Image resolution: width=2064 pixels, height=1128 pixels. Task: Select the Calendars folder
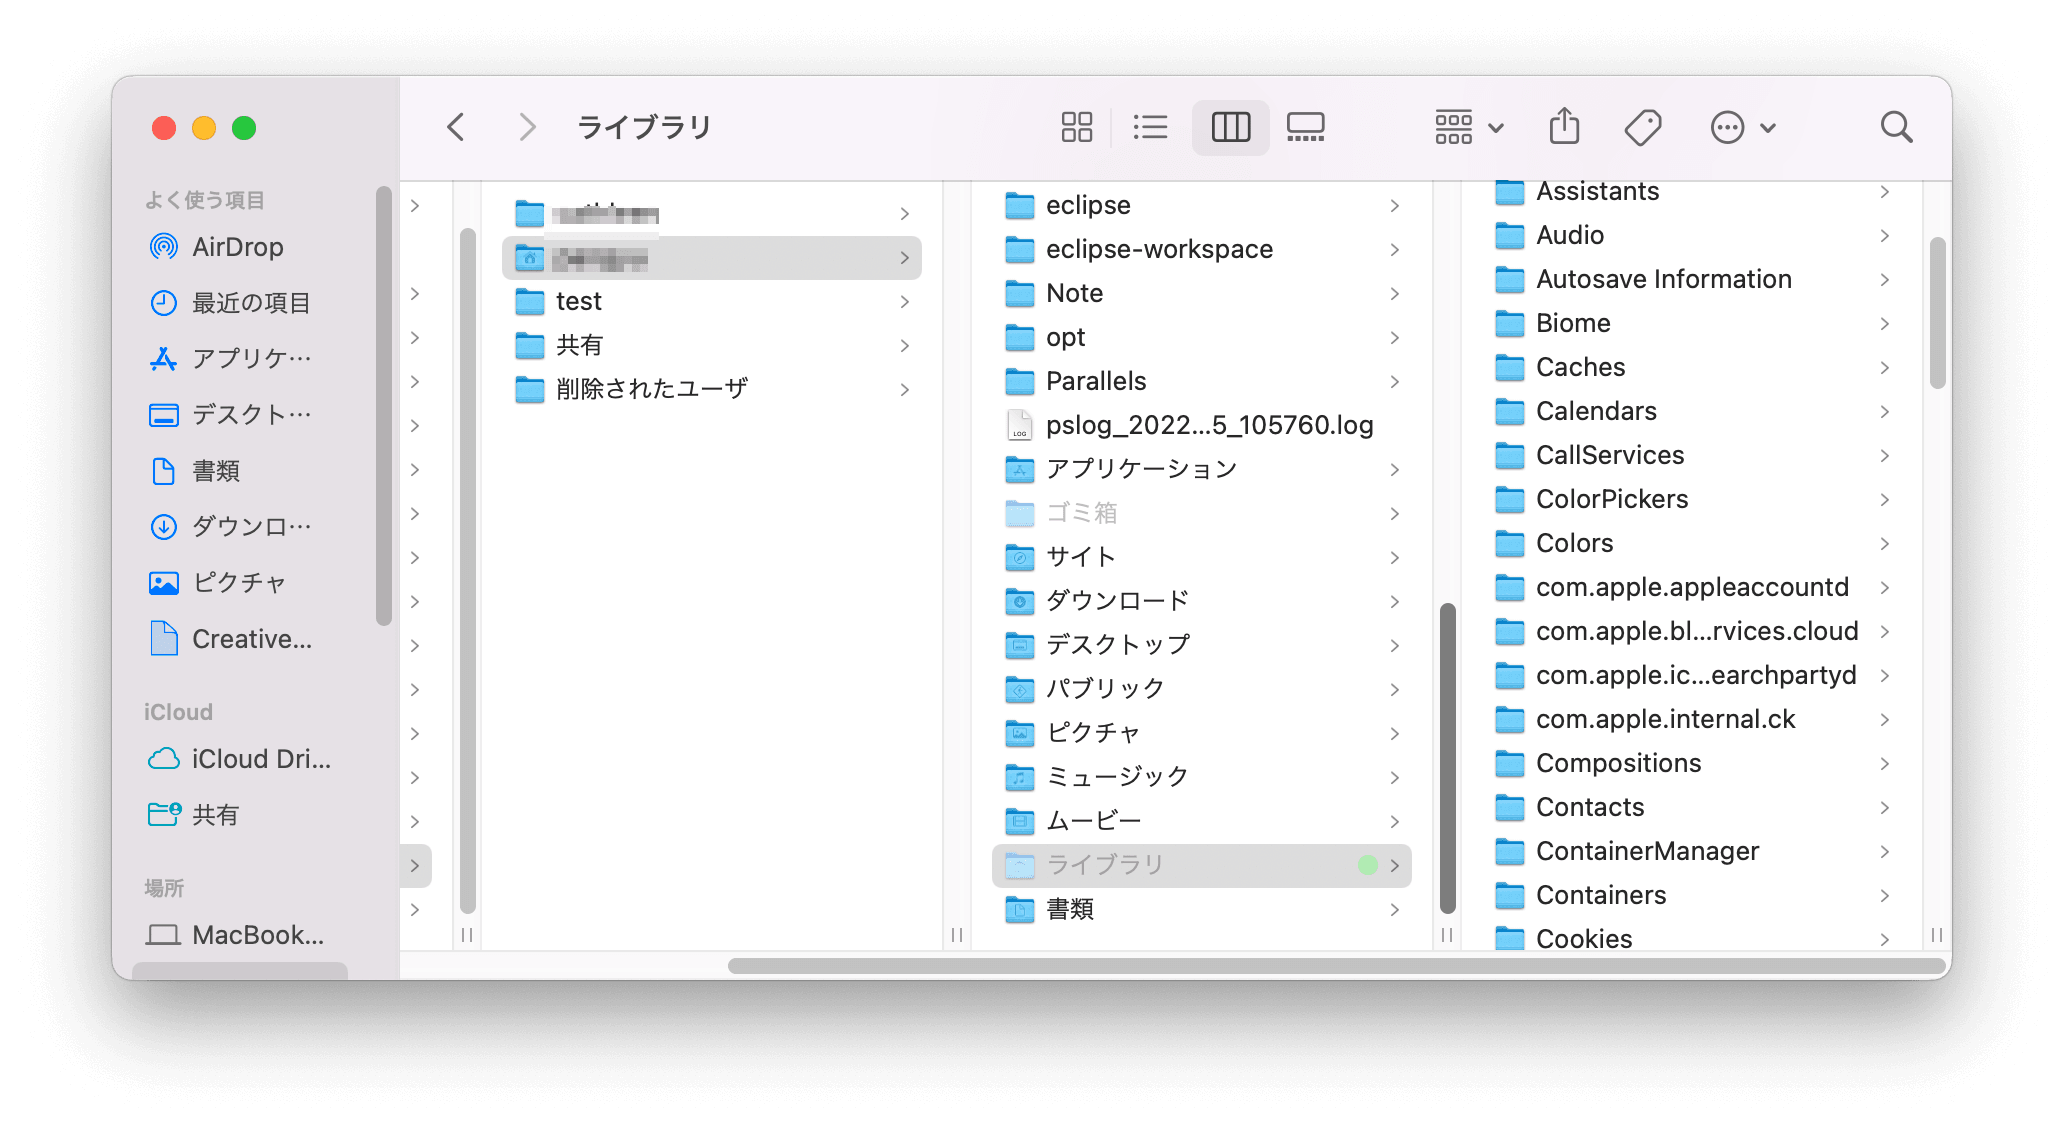click(x=1691, y=411)
